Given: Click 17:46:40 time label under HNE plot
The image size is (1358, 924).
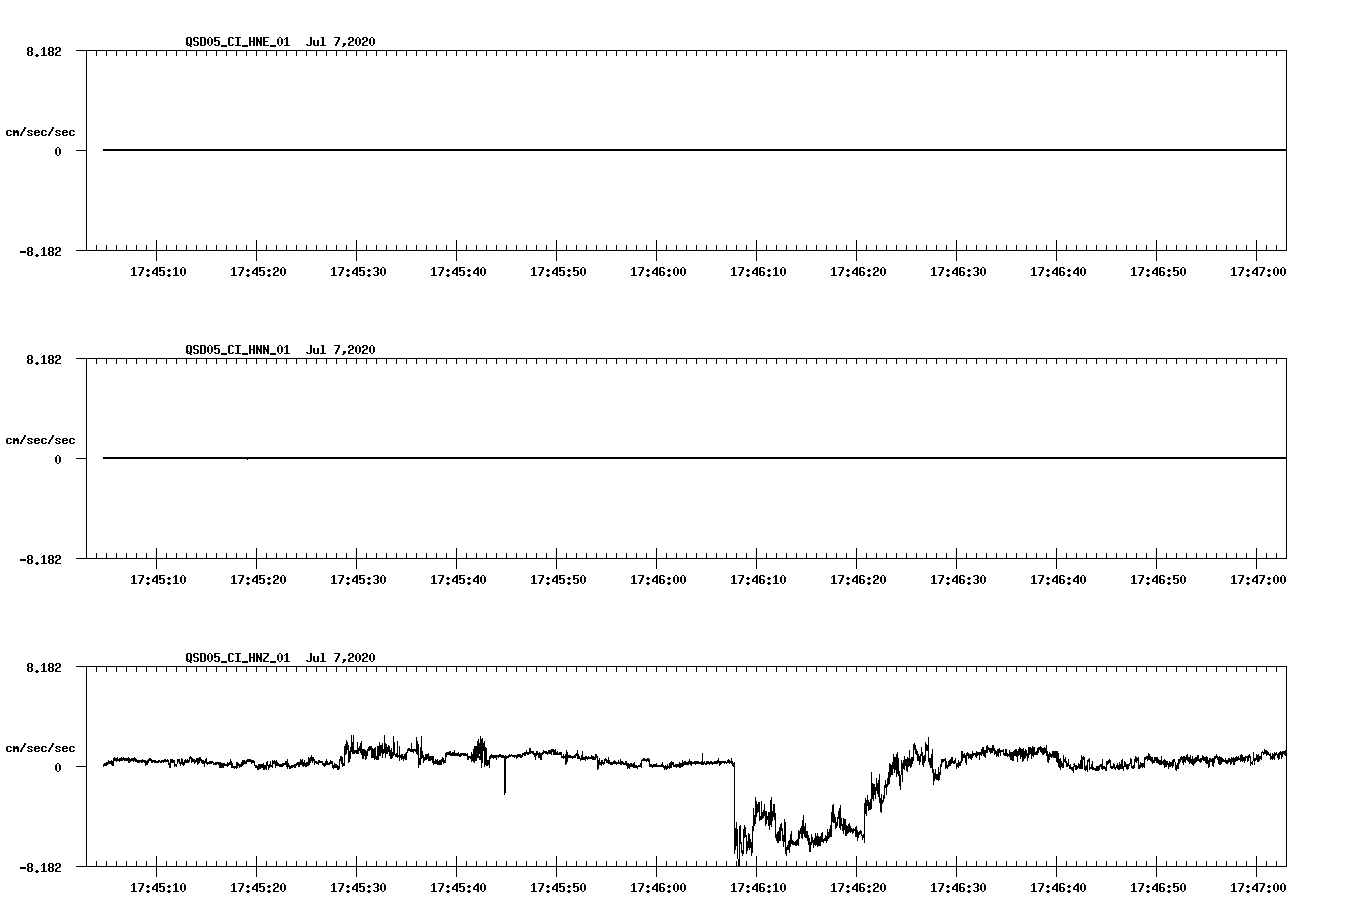Looking at the screenshot, I should 1058,272.
